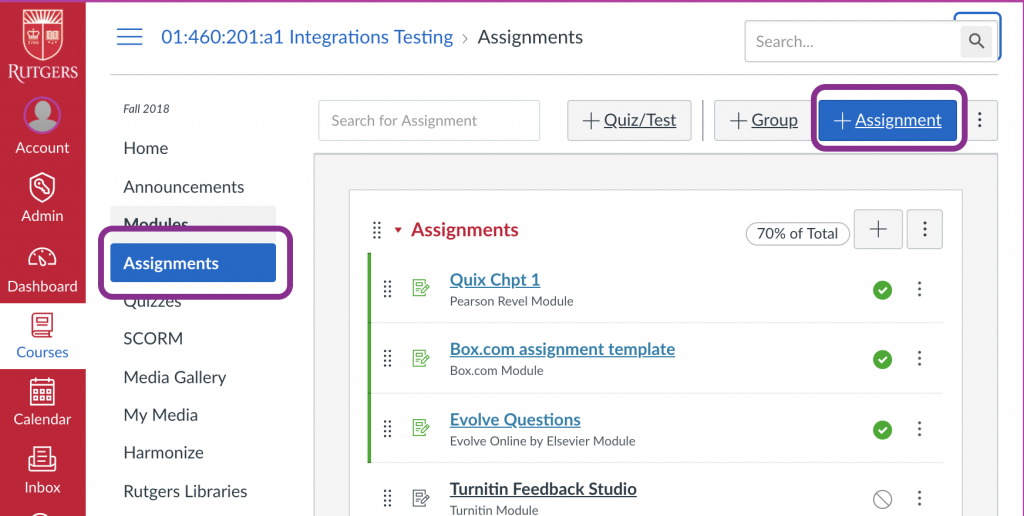The image size is (1024, 516).
Task: Open the Quix Chpt 1 assignment link
Action: click(495, 280)
